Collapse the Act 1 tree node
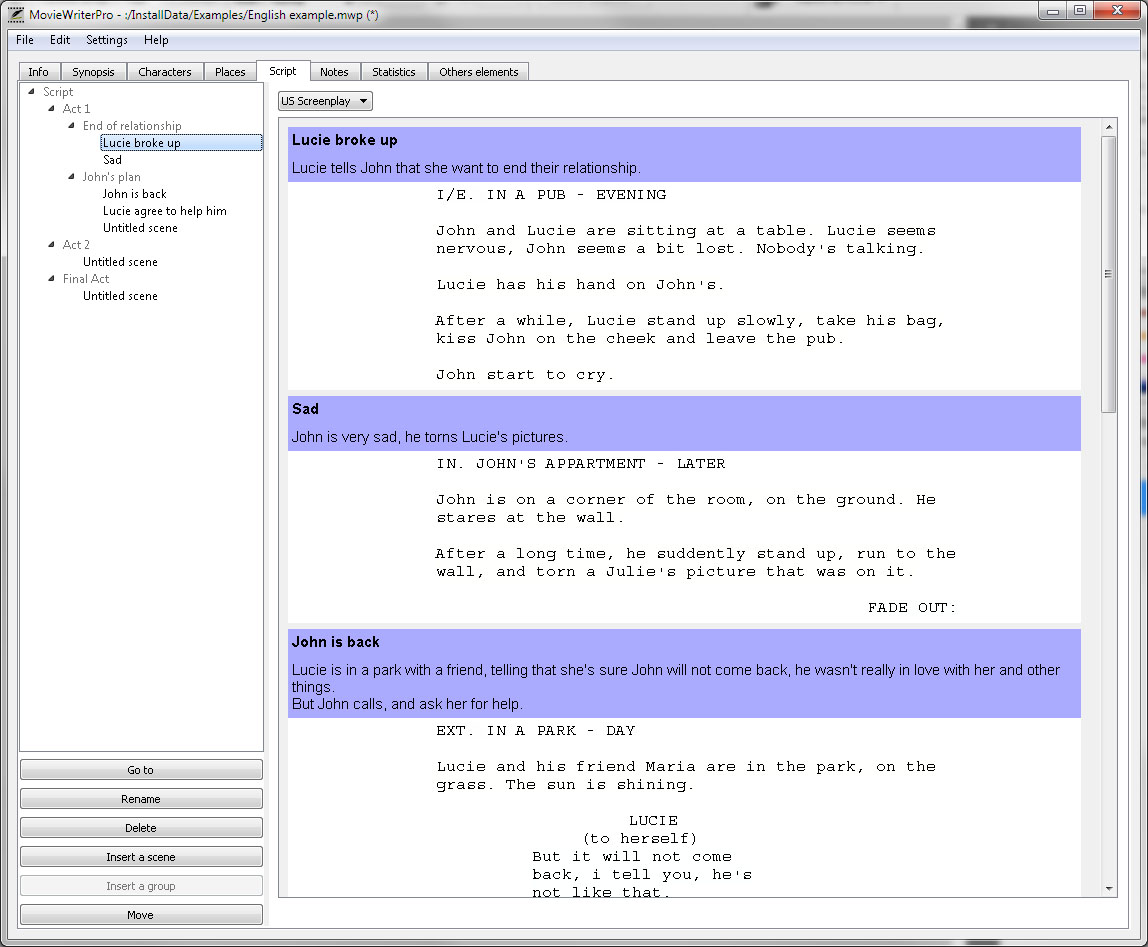This screenshot has height=947, width=1148. pyautogui.click(x=51, y=108)
